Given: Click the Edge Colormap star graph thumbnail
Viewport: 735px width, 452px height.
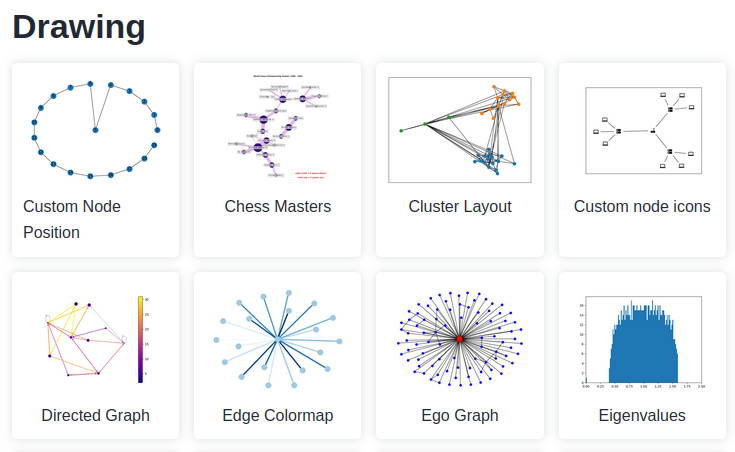Looking at the screenshot, I should pyautogui.click(x=278, y=340).
